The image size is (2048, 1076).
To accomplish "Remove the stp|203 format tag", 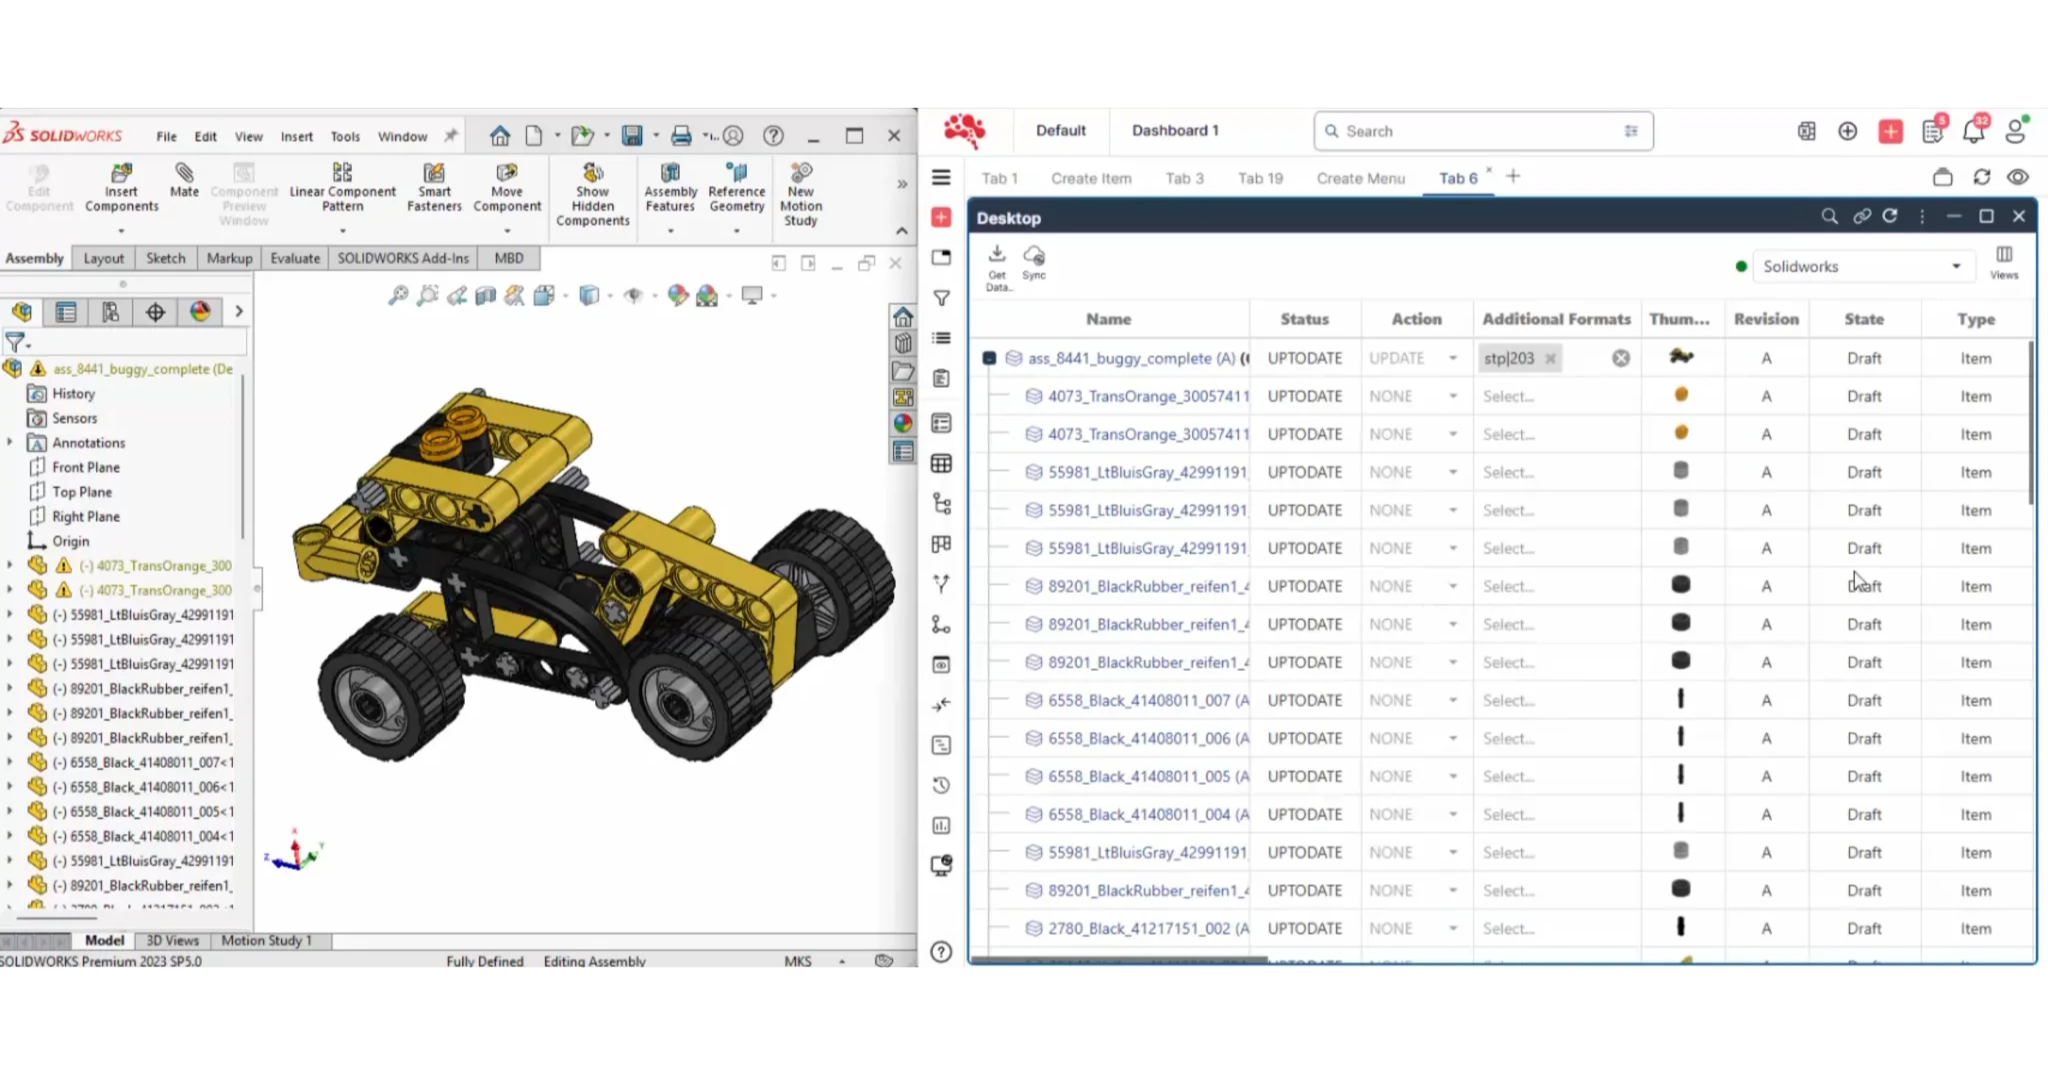I will pos(1550,359).
